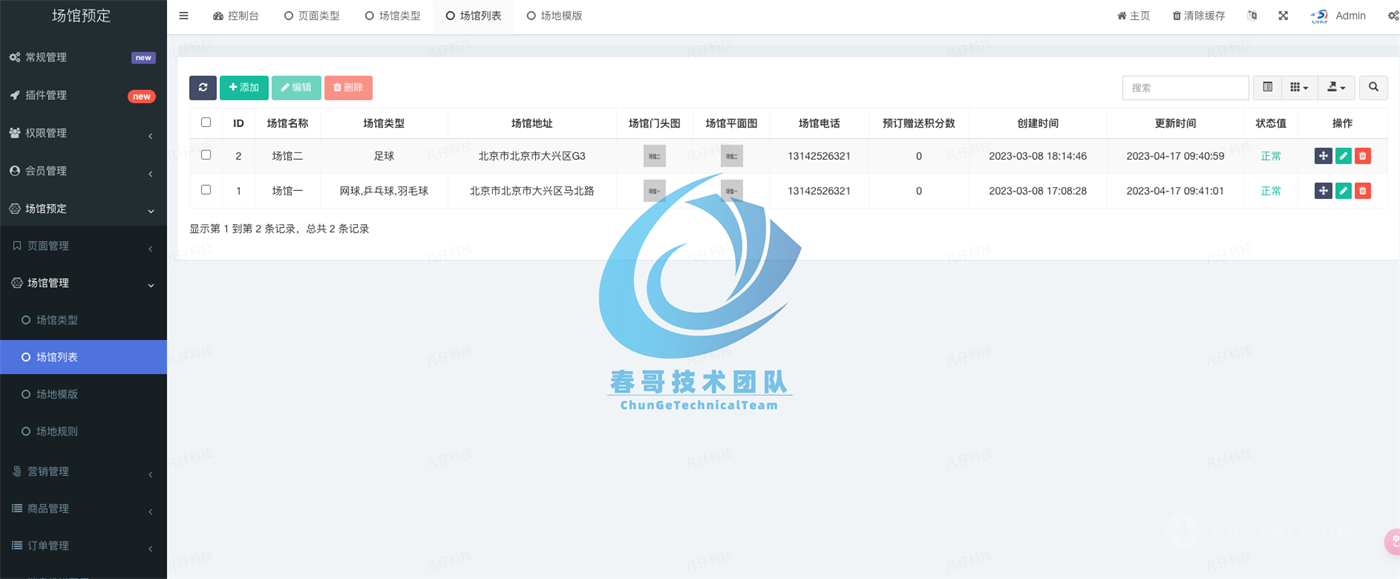Open advanced search with magnifier button
Viewport: 1400px width, 579px height.
[x=1373, y=88]
